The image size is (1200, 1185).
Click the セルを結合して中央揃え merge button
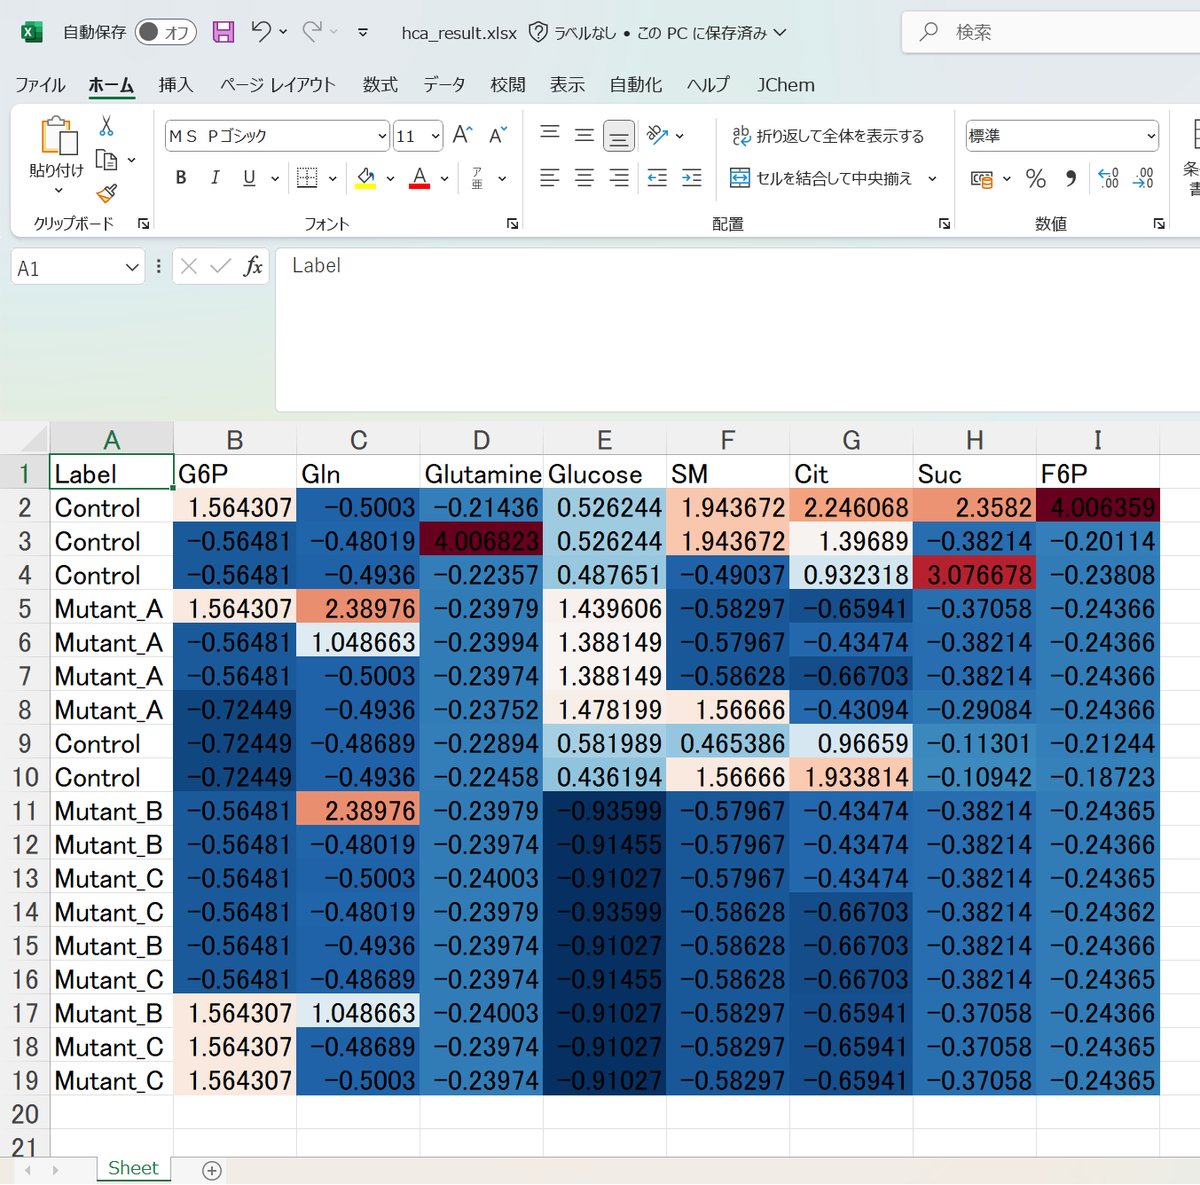832,178
